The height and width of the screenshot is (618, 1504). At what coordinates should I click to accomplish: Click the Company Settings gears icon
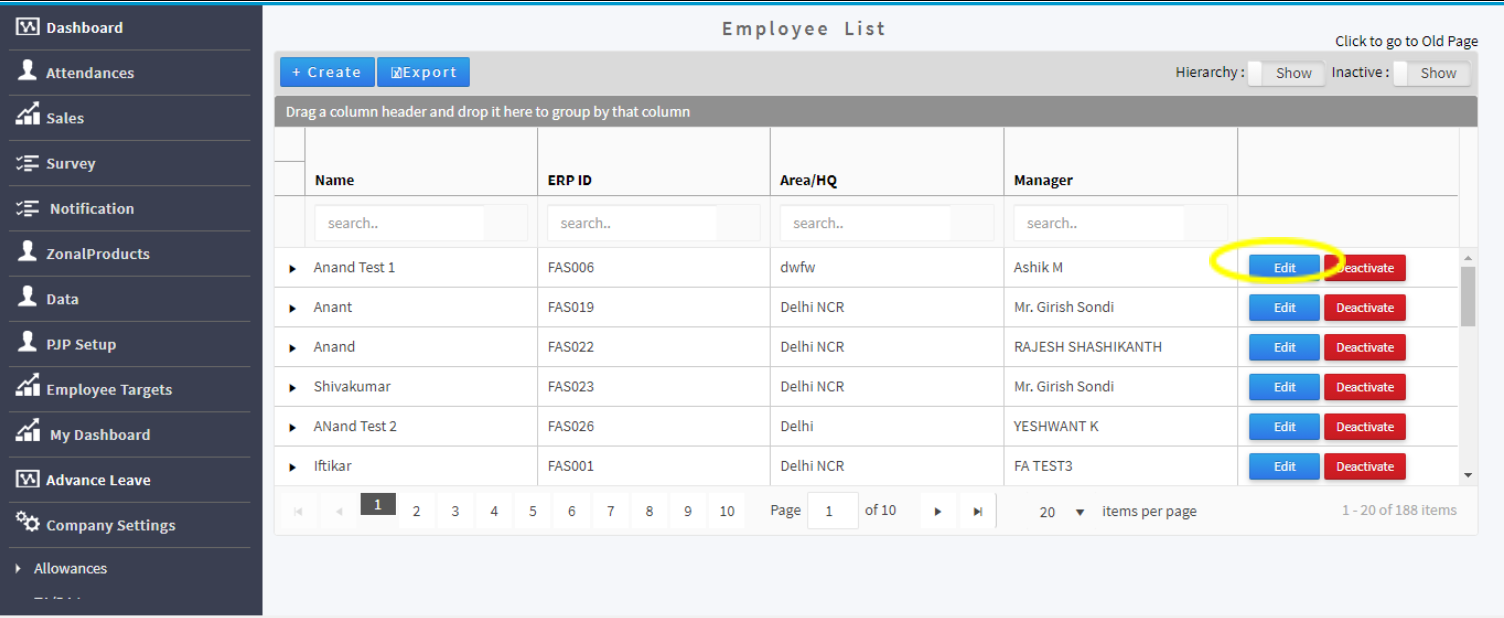pyautogui.click(x=27, y=523)
